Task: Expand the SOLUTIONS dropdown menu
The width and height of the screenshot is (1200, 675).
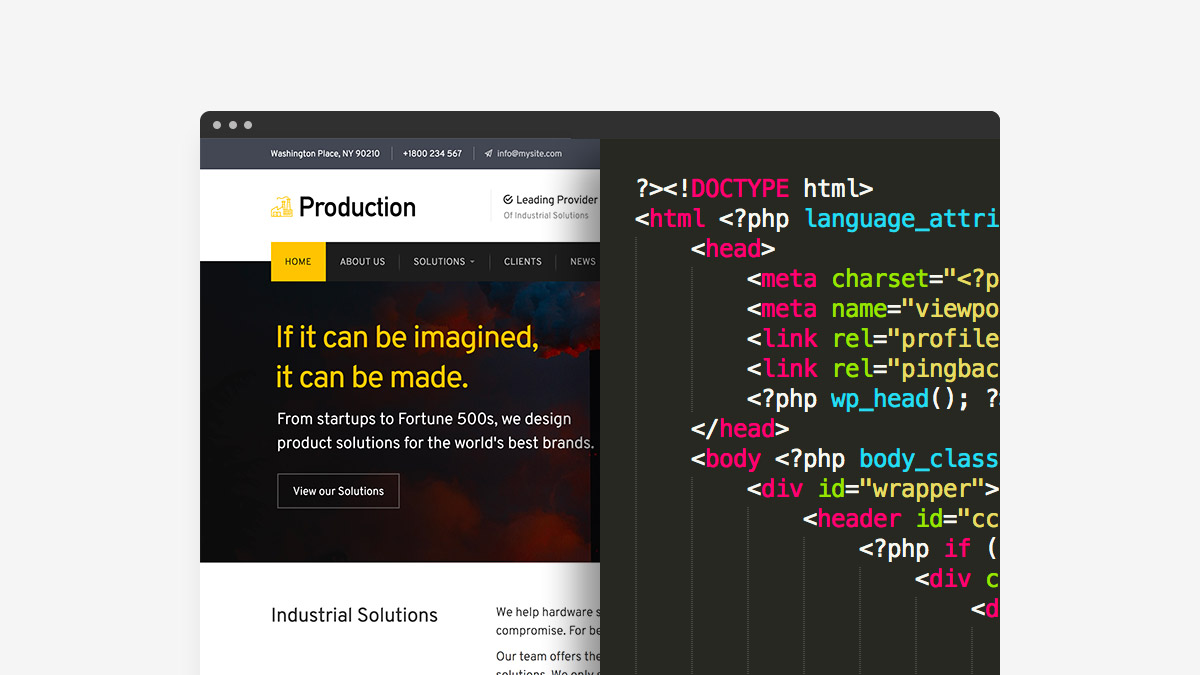Action: coord(444,262)
